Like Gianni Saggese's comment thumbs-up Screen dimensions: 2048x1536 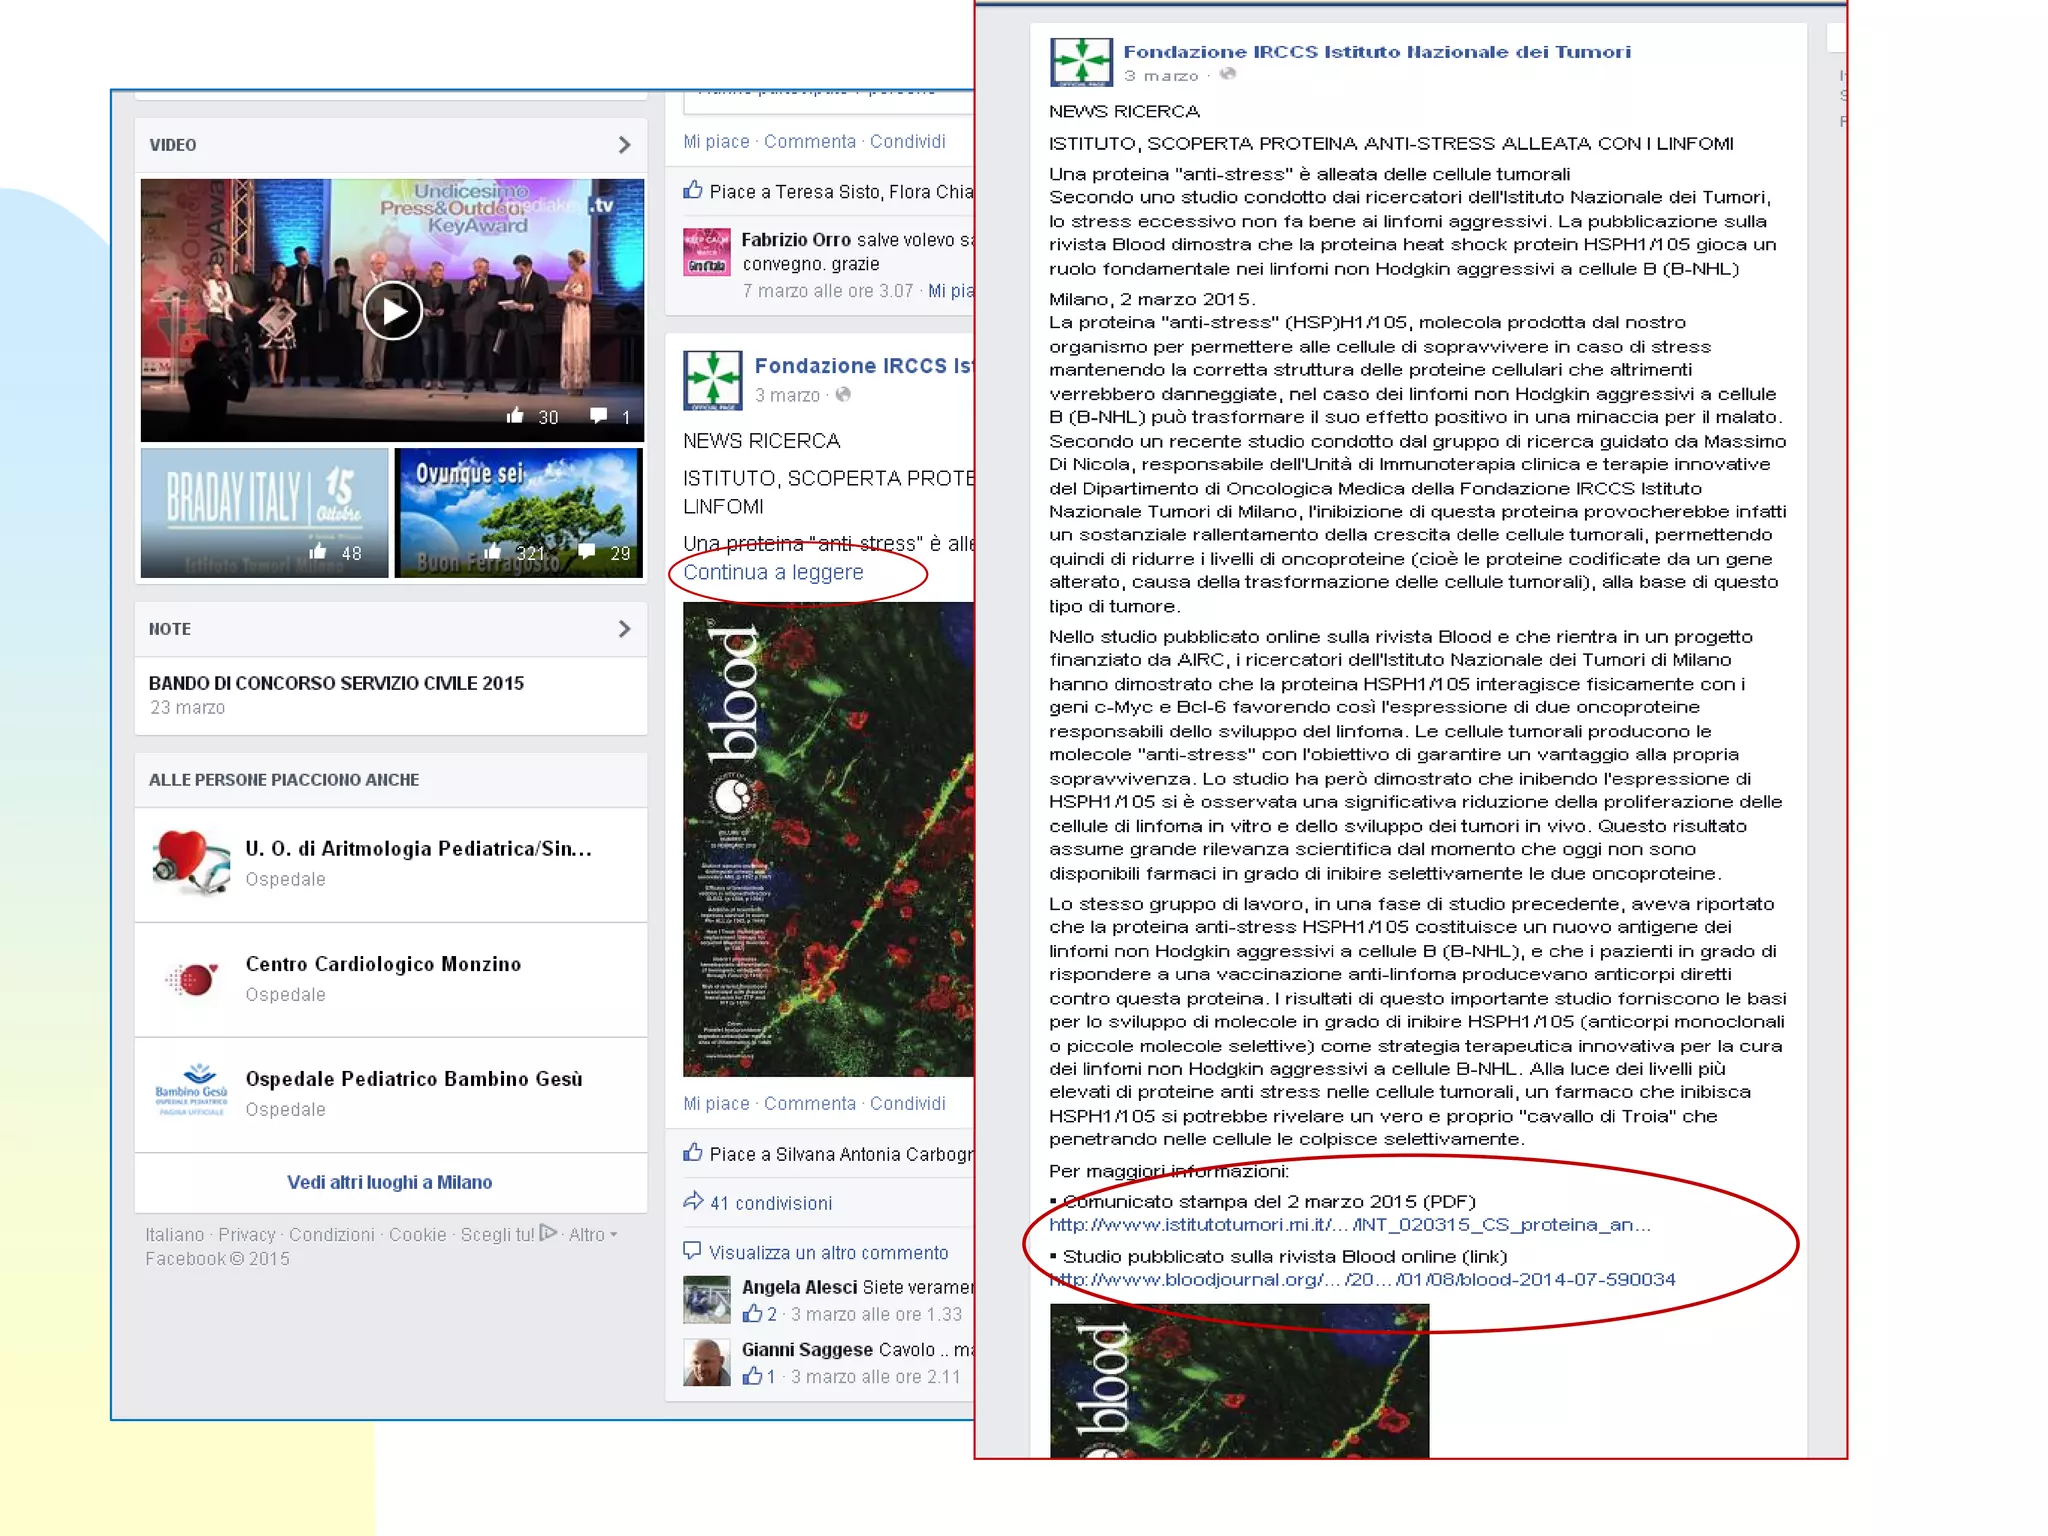tap(753, 1377)
